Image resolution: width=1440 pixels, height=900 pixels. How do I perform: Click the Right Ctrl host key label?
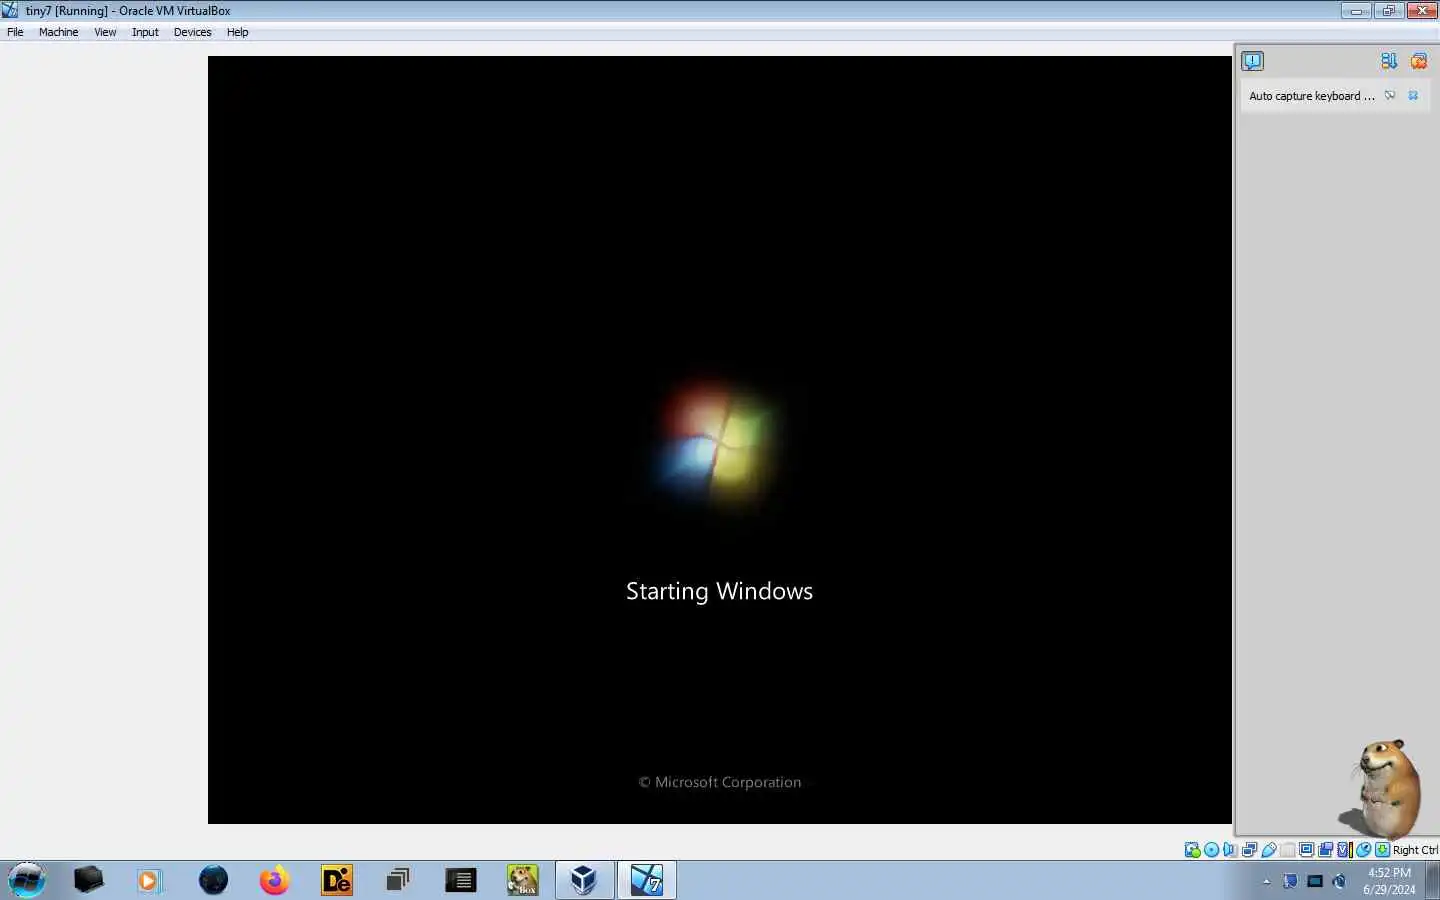1415,850
